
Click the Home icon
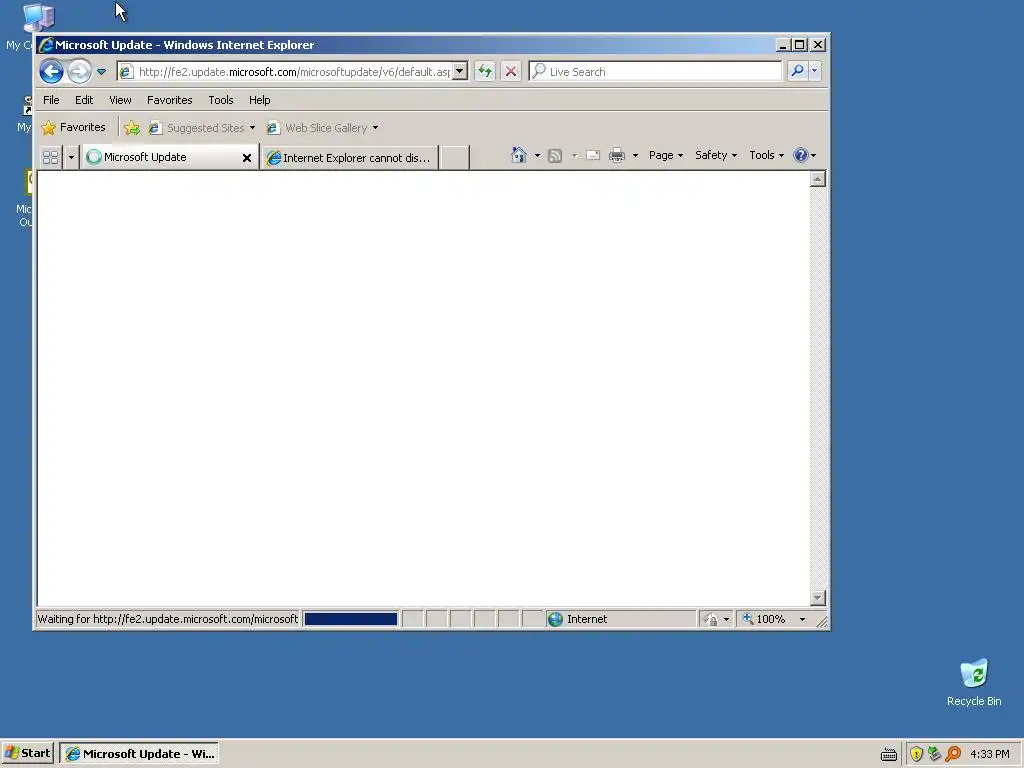[x=519, y=155]
